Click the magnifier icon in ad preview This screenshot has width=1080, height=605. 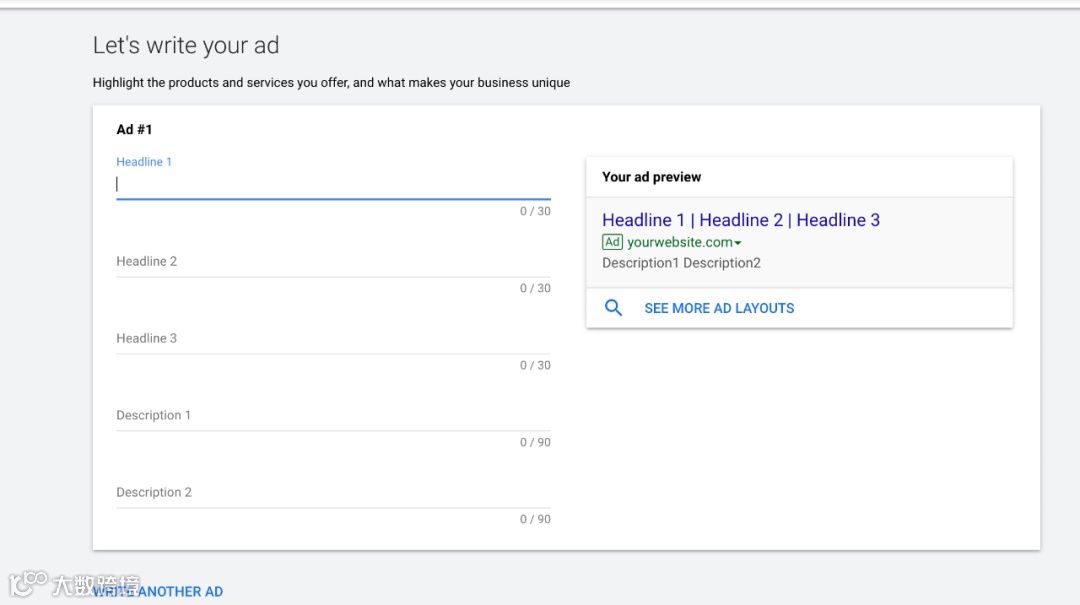coord(614,308)
